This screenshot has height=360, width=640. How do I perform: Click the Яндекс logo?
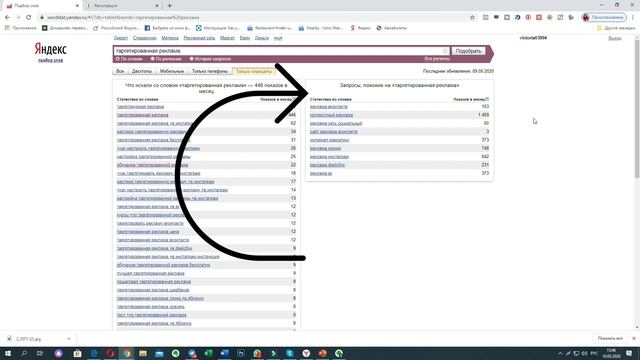(x=50, y=49)
